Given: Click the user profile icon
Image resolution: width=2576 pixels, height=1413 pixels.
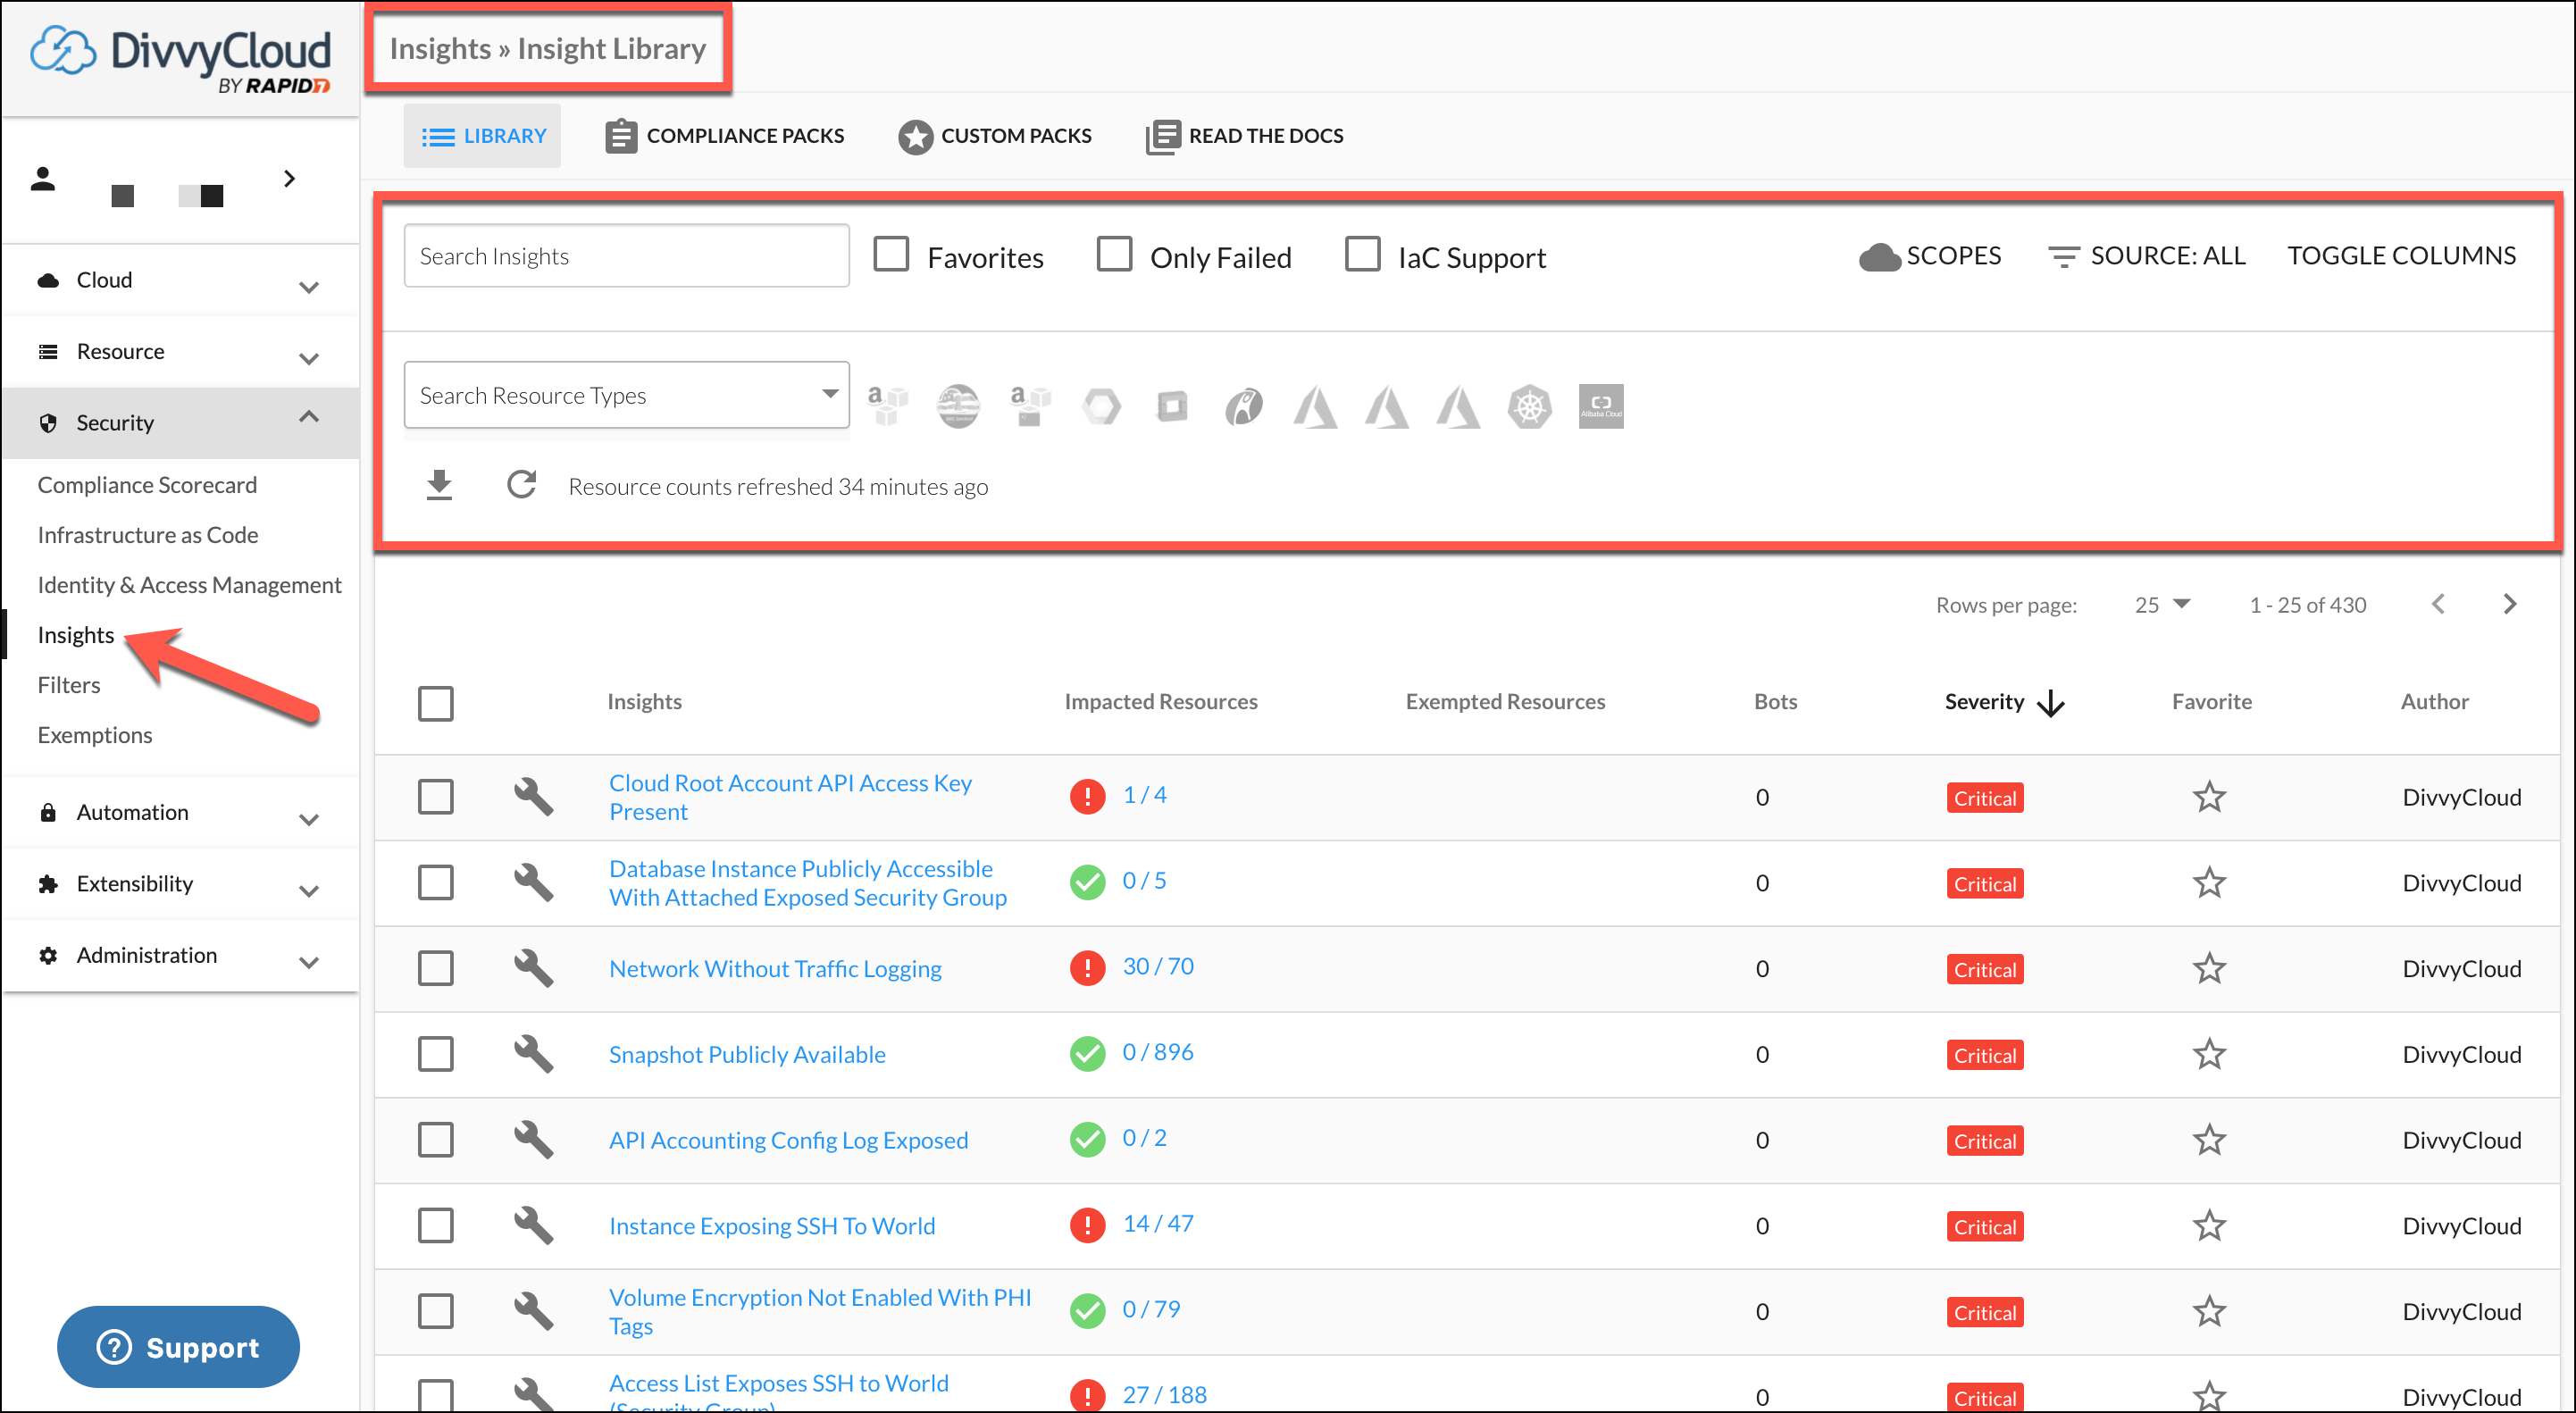Looking at the screenshot, I should pos(43,179).
